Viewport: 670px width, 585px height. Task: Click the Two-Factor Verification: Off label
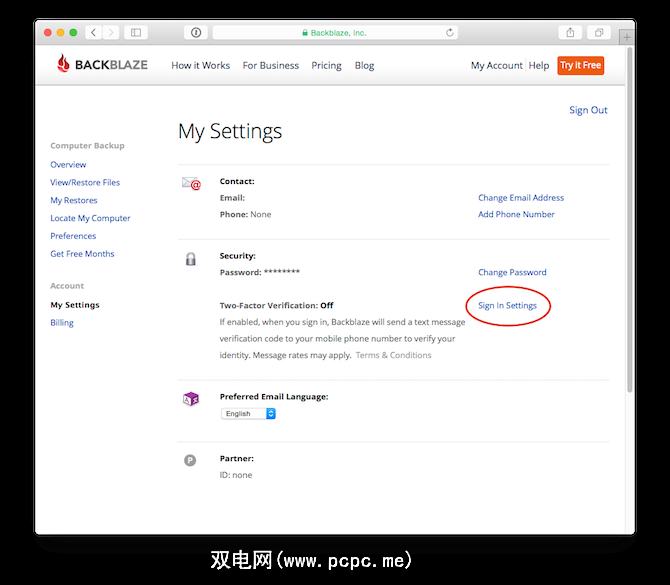pyautogui.click(x=276, y=306)
